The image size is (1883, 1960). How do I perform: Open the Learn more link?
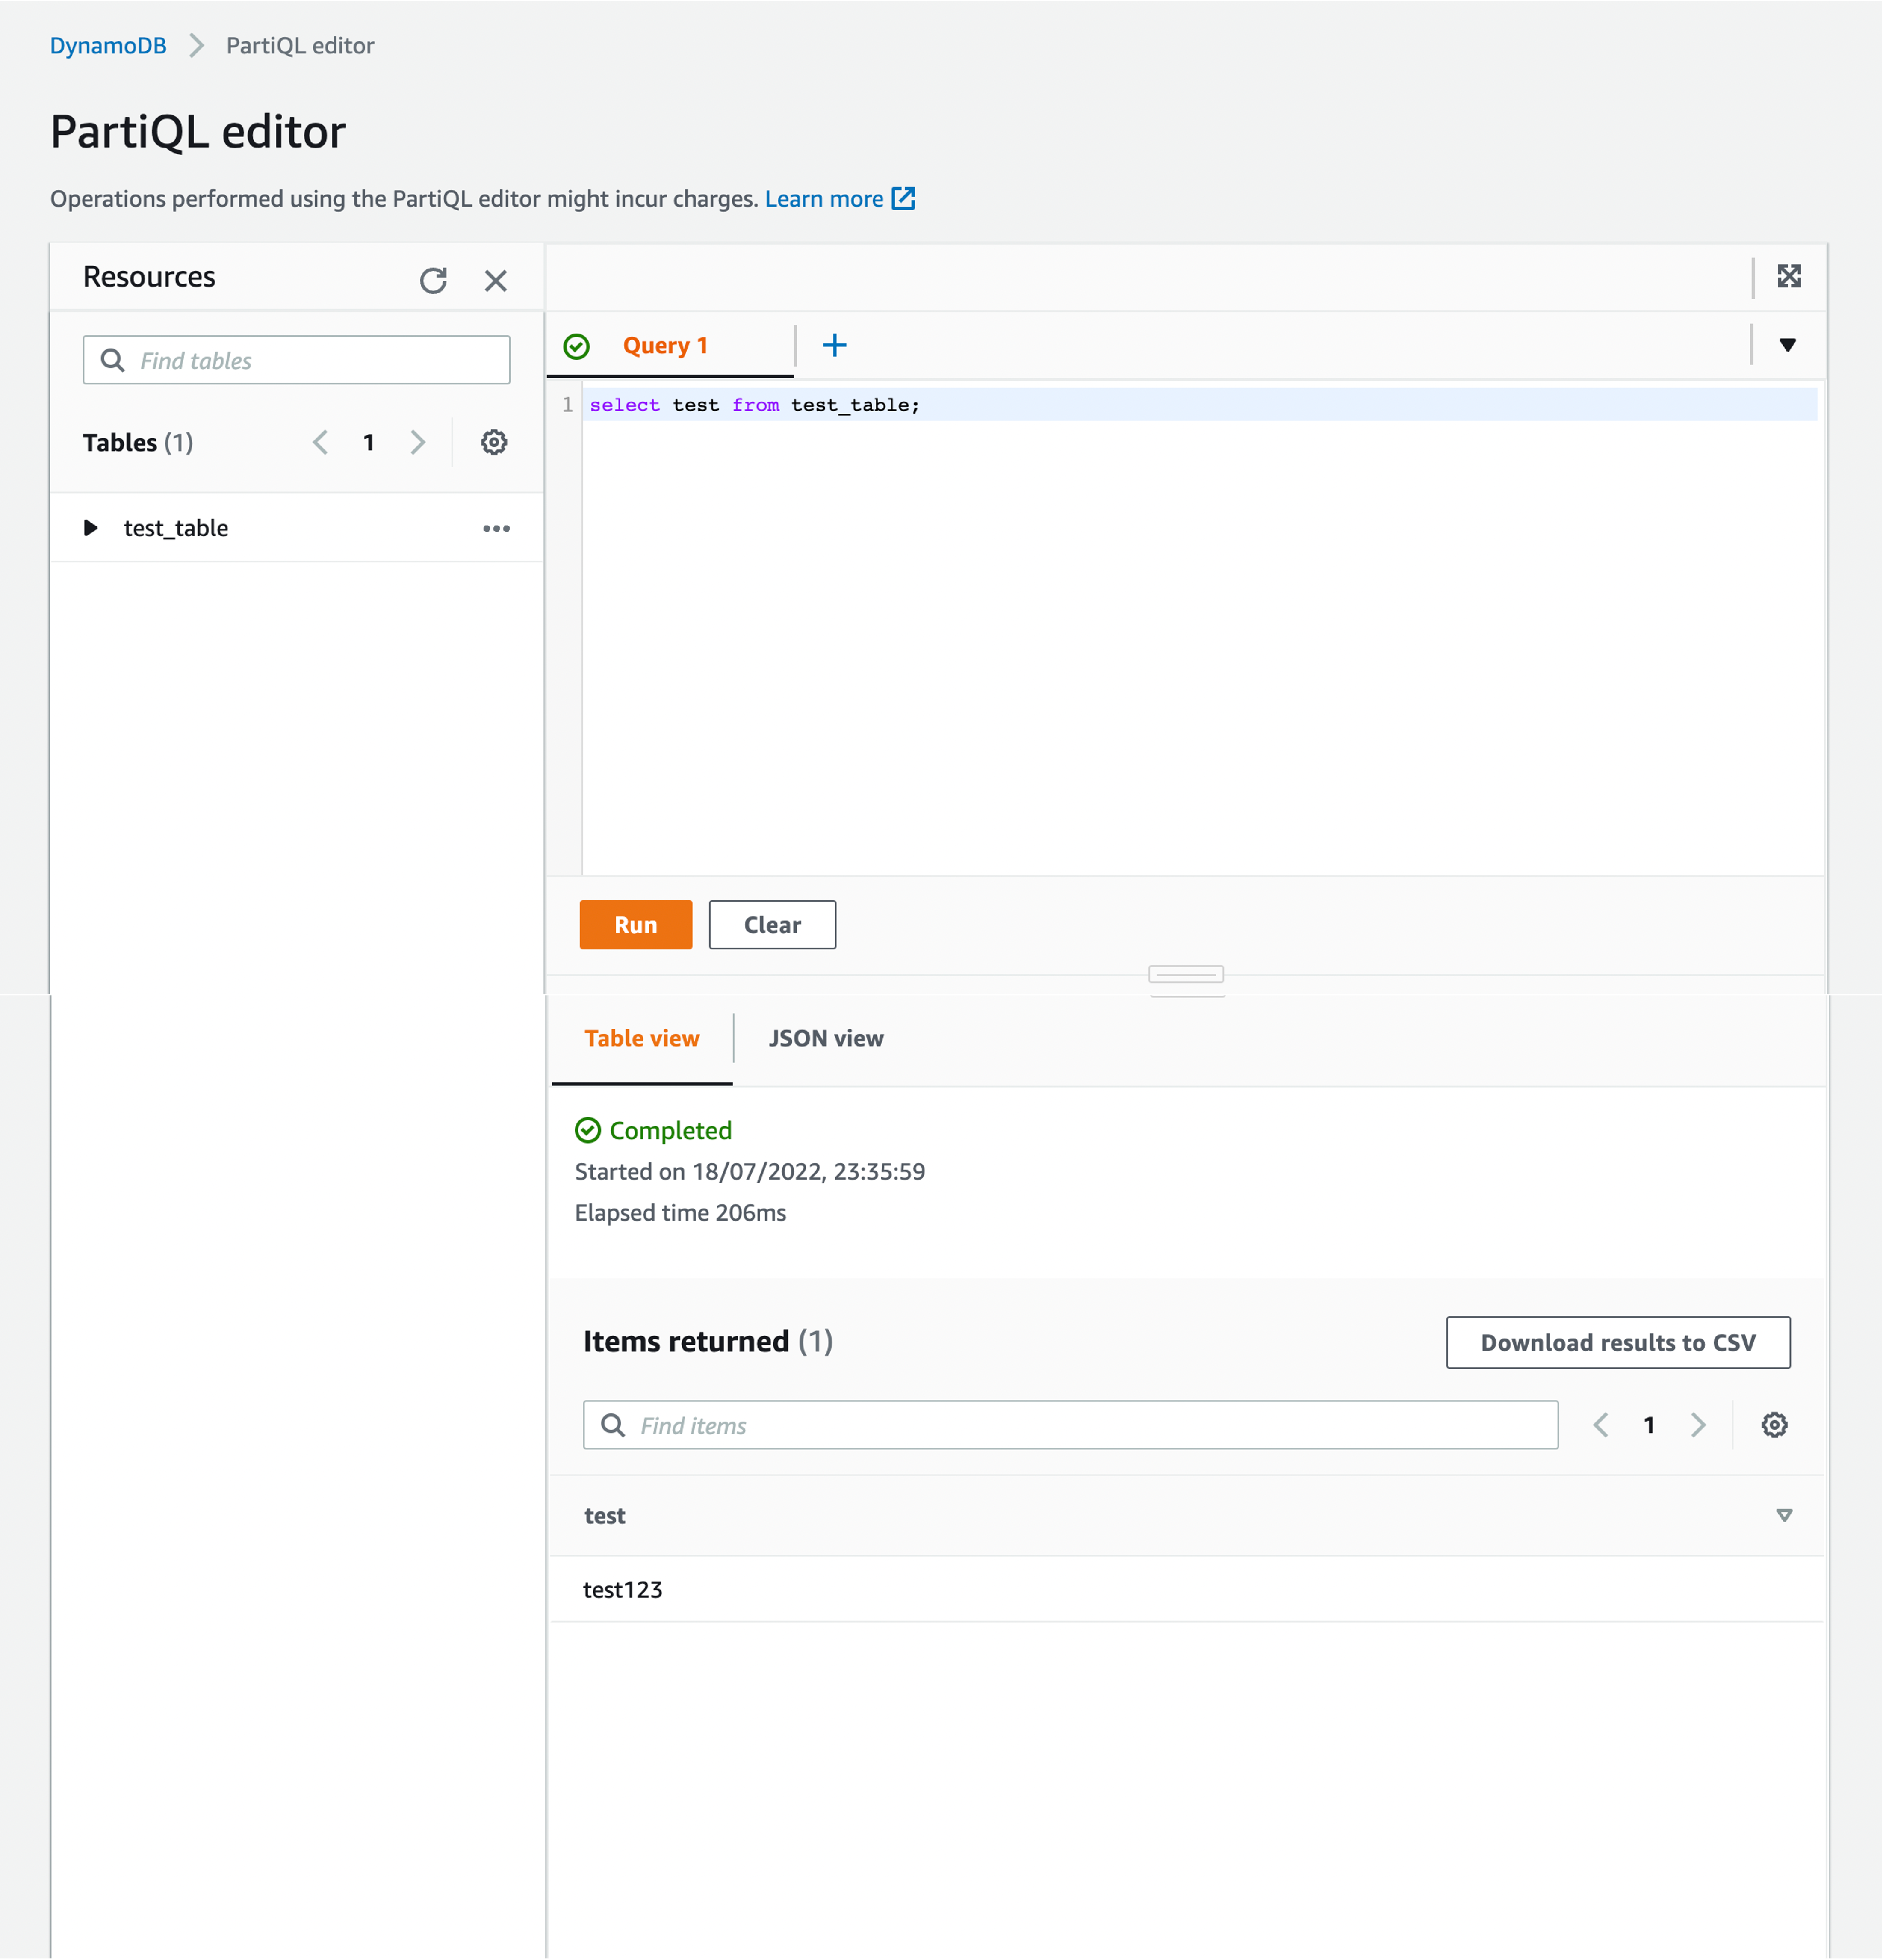pos(824,199)
